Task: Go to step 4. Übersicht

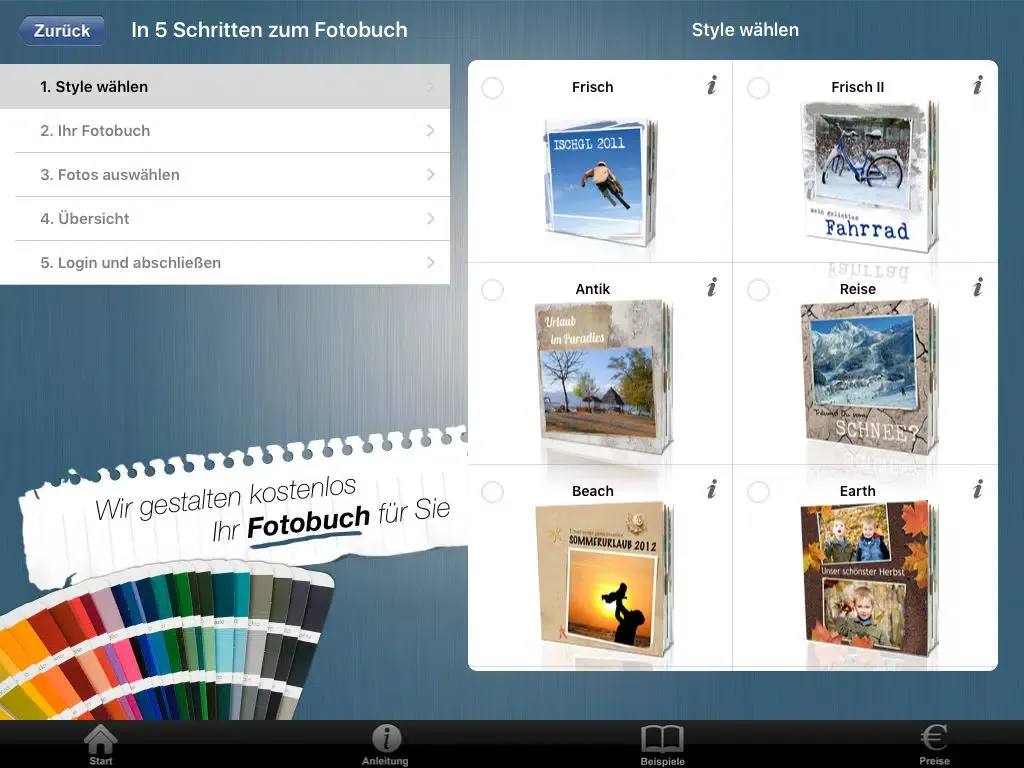Action: coord(225,218)
